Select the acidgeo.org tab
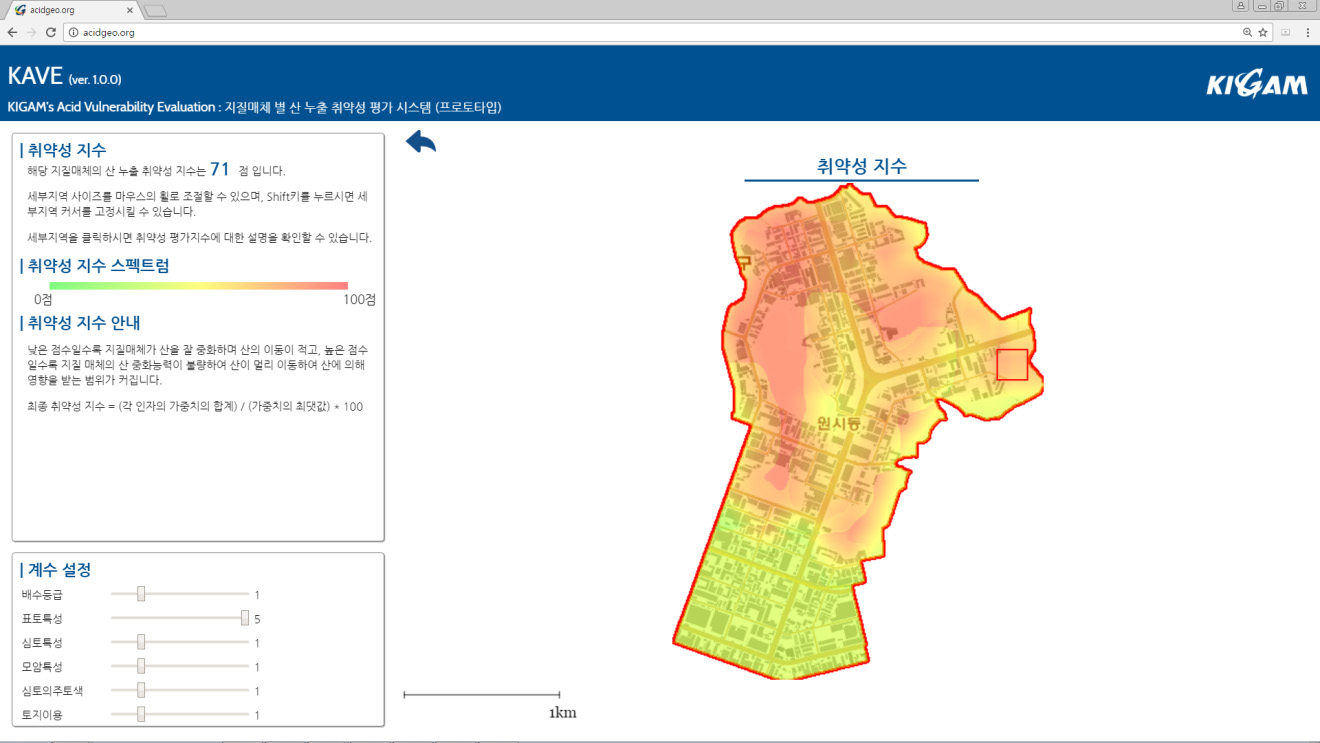The image size is (1320, 743). pos(72,10)
